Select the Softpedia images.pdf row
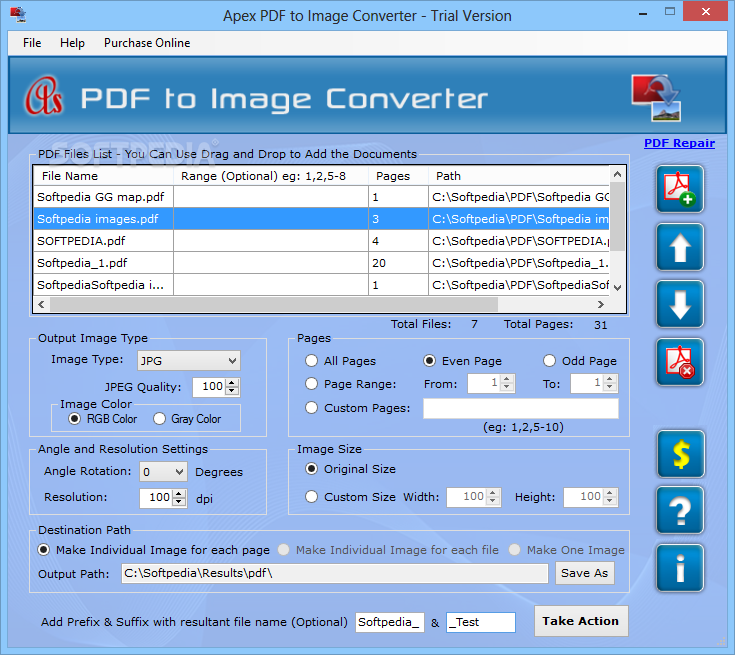Viewport: 735px width, 655px height. tap(321, 219)
